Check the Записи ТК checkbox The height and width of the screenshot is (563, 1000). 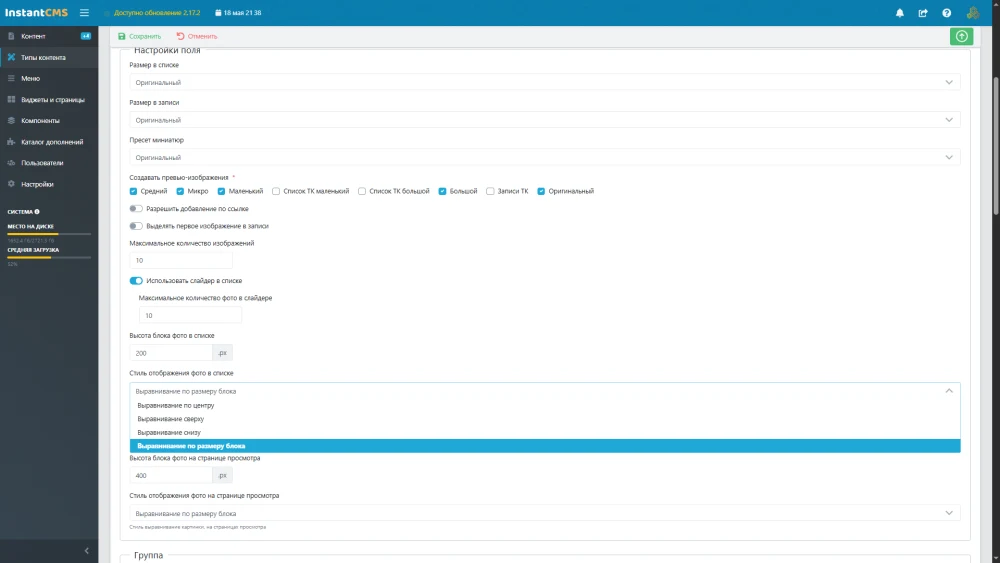[490, 191]
